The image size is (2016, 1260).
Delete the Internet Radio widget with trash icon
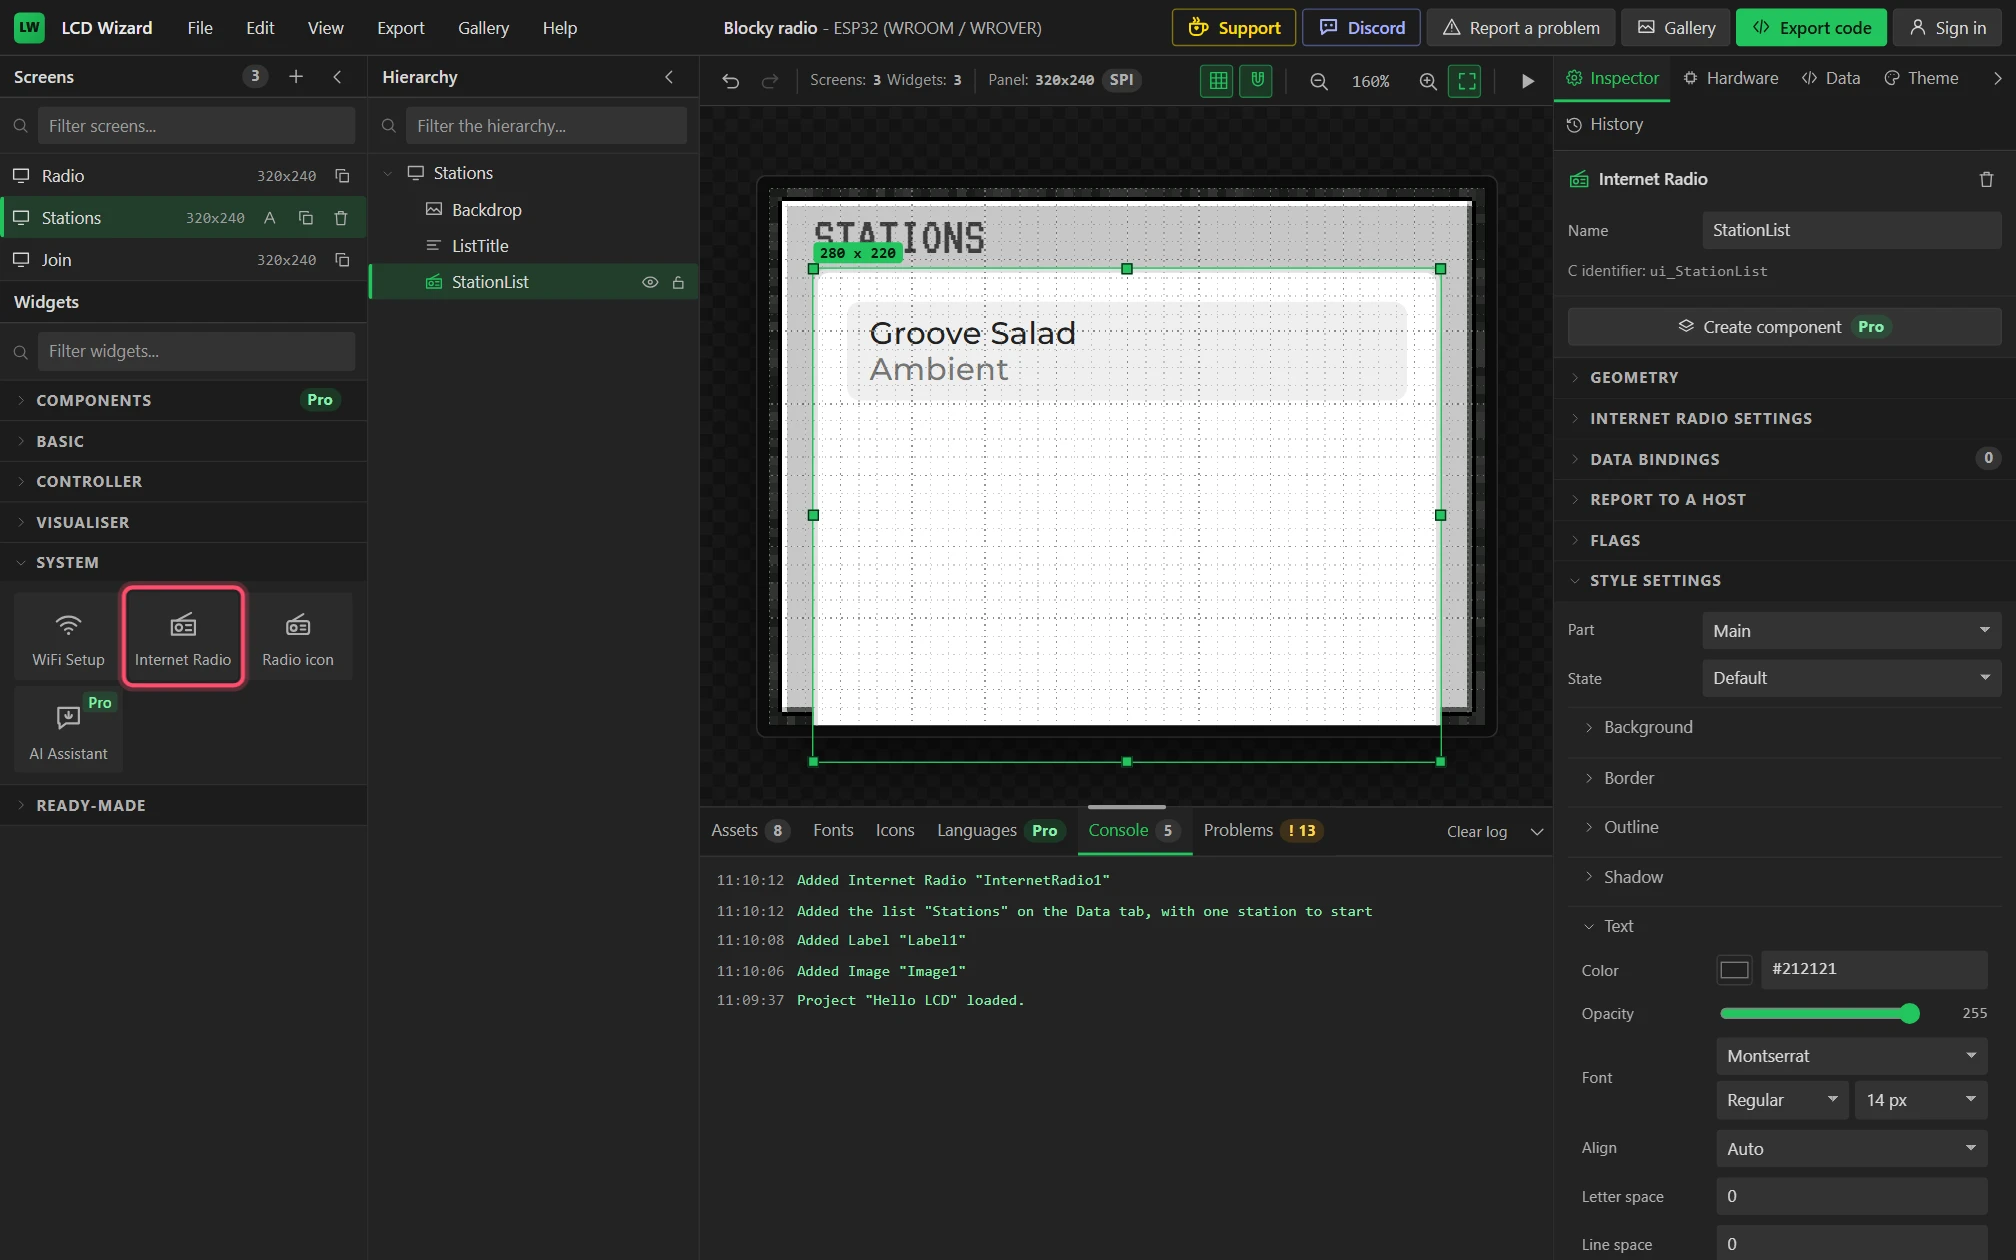pos(1986,179)
